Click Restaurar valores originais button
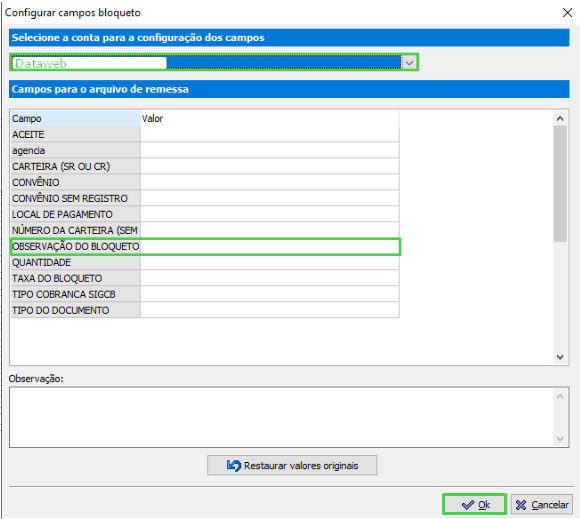The image size is (580, 519). tap(292, 465)
